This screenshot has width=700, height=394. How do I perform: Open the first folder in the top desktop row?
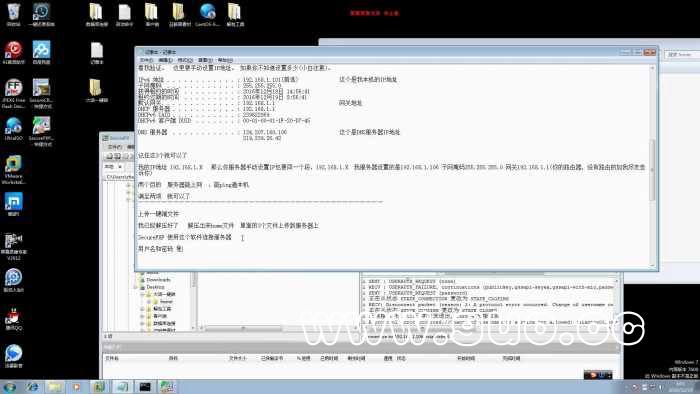click(96, 14)
